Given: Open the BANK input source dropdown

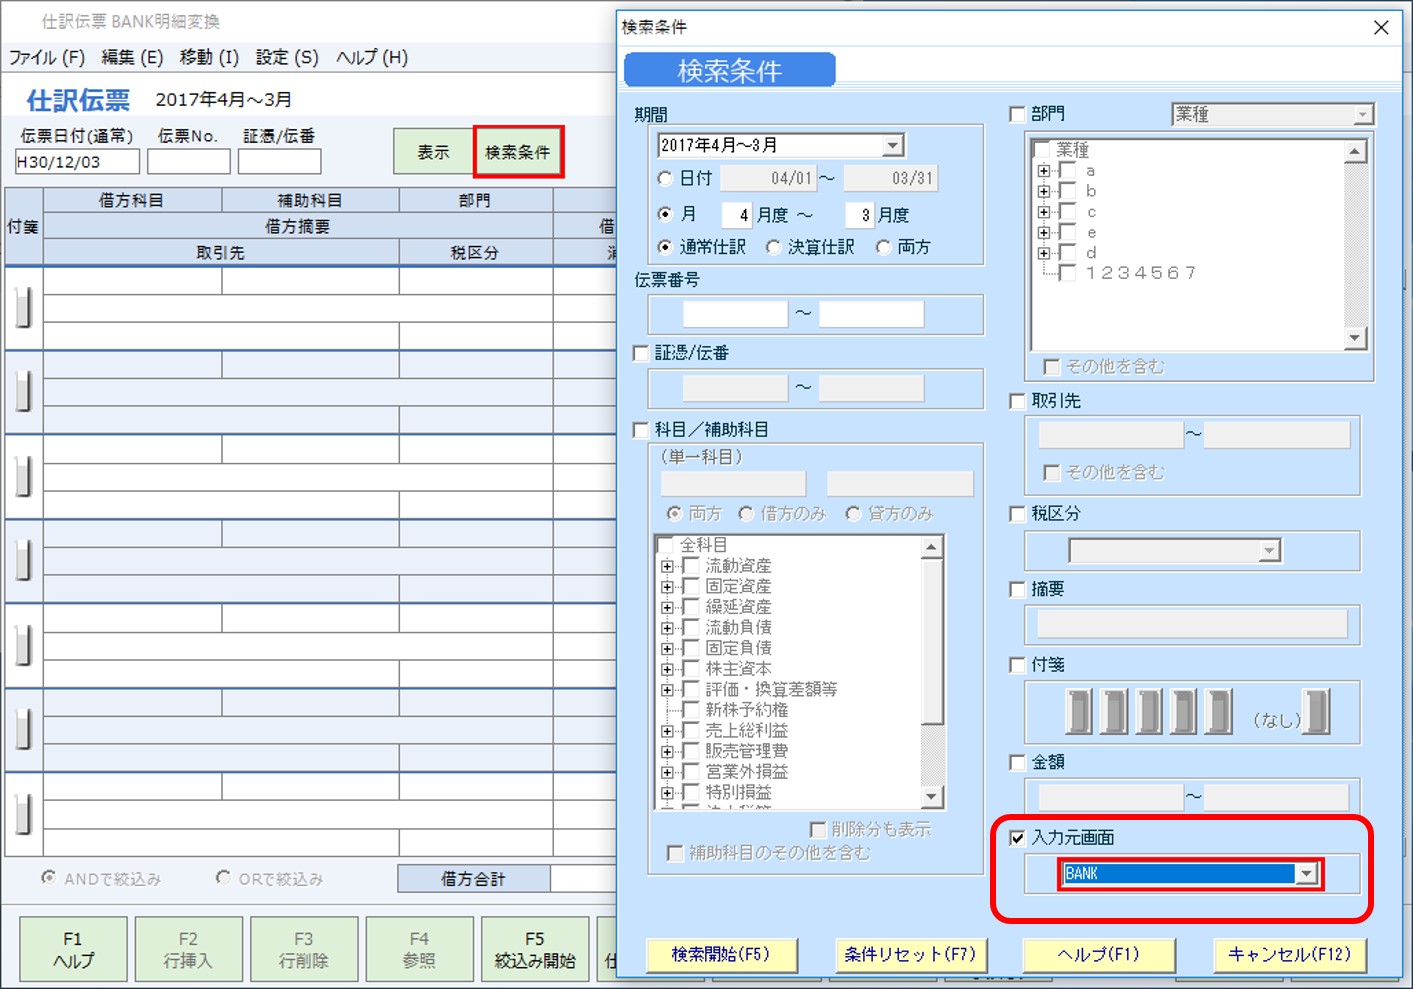Looking at the screenshot, I should click(1308, 873).
